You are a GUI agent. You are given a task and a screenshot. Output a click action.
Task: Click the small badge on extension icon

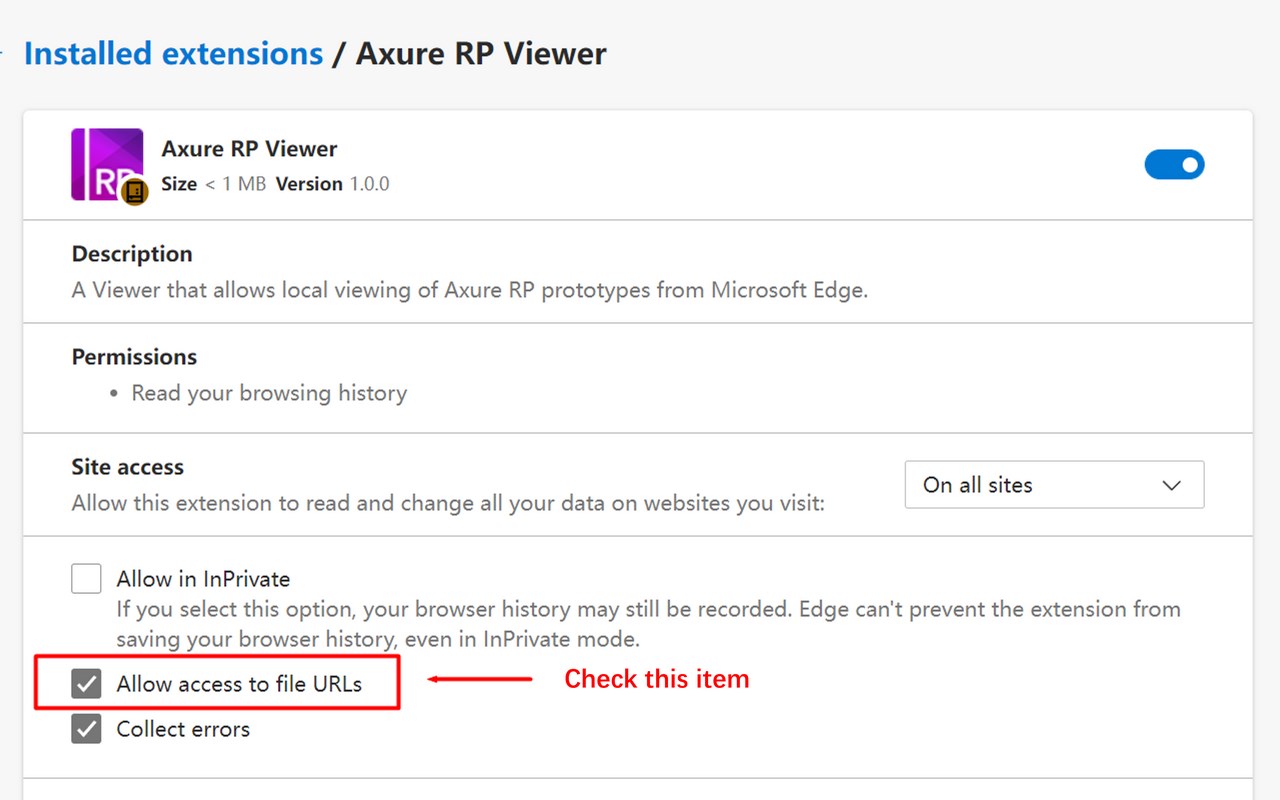pyautogui.click(x=135, y=192)
